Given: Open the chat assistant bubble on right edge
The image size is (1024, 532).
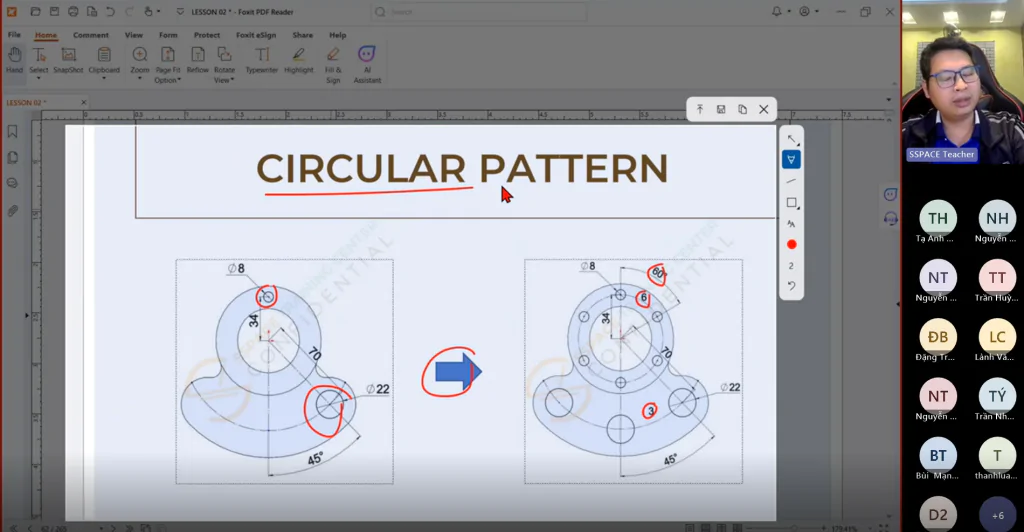Looking at the screenshot, I should coord(890,195).
